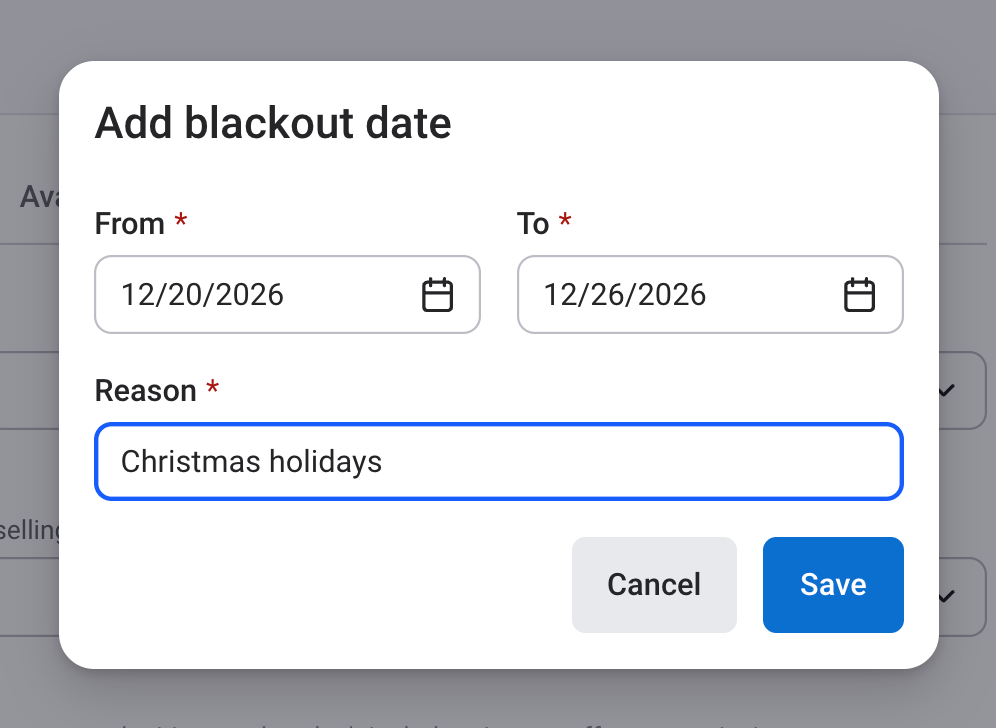Screen dimensions: 996x728
Task: Expand the upper dropdown chevron behind dialog
Action: pos(946,390)
